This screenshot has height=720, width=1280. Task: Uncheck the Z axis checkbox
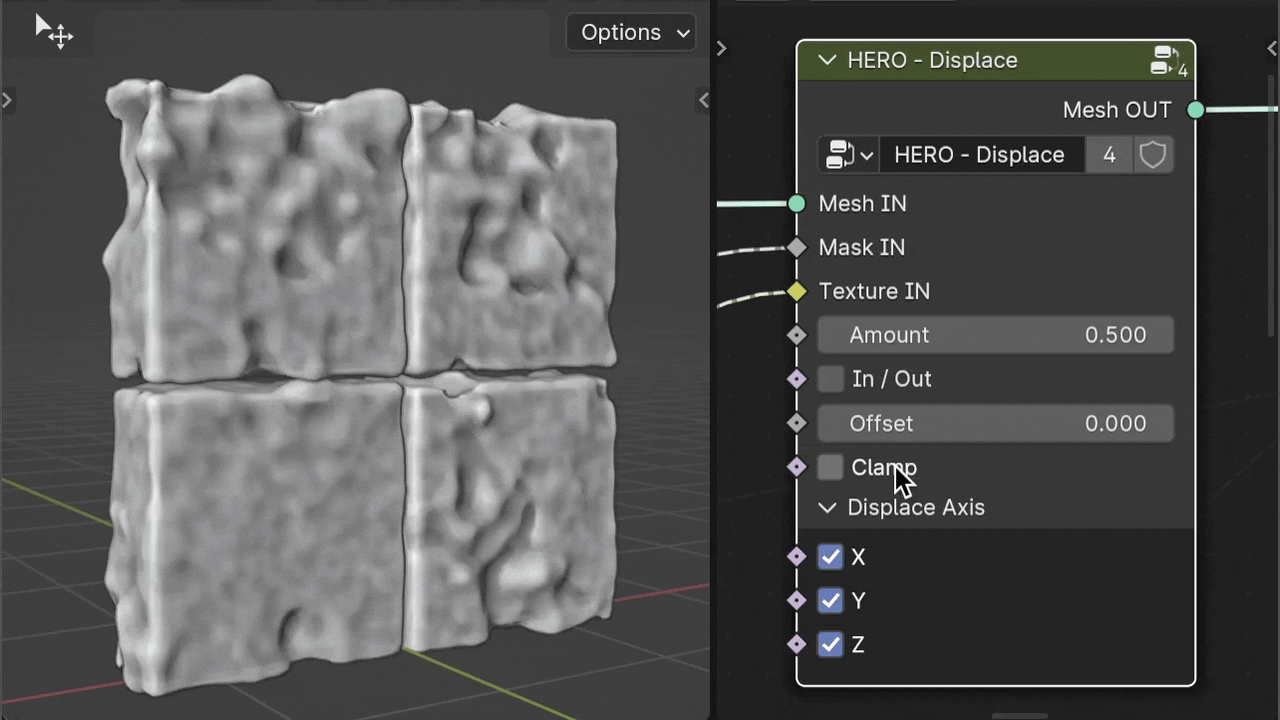pos(831,645)
